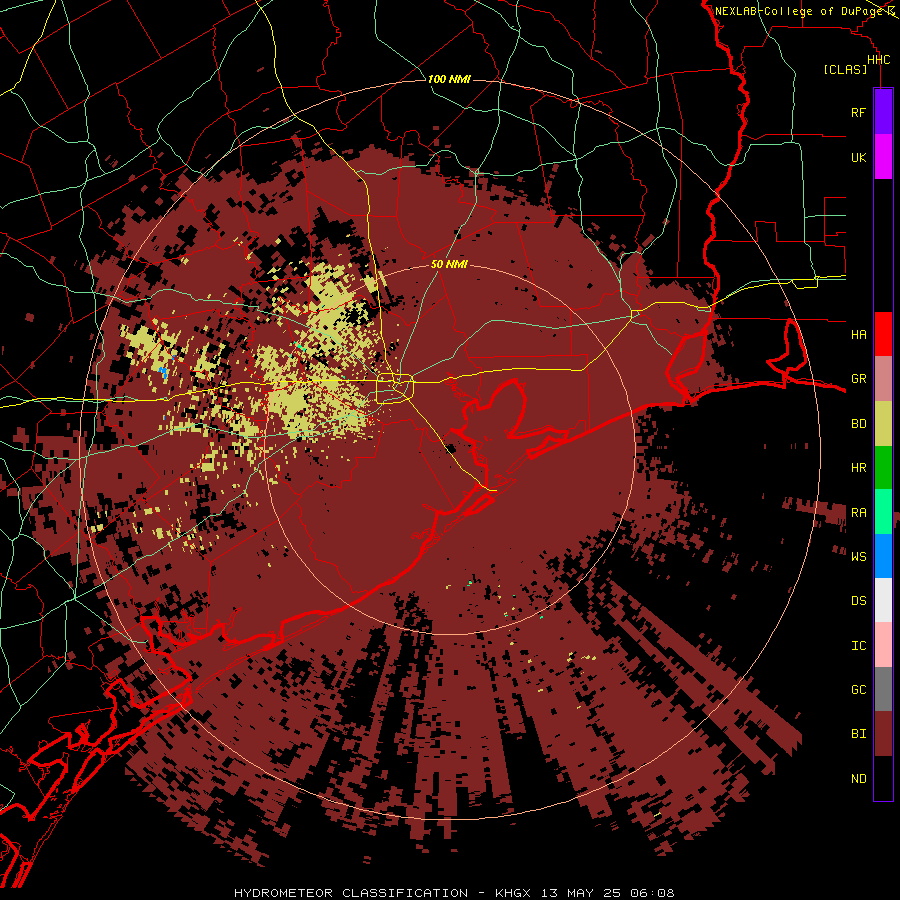
Task: Click the BD yellow legend swatch
Action: pyautogui.click(x=883, y=423)
